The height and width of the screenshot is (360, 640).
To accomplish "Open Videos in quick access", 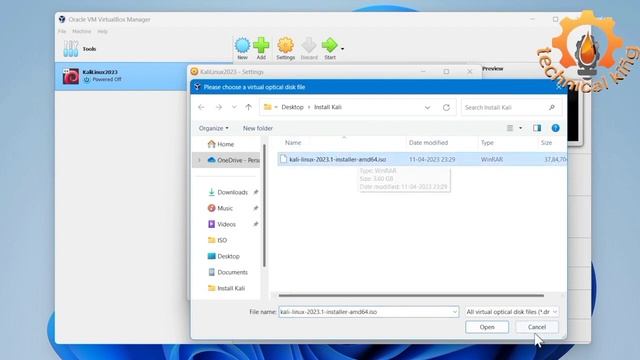I will point(222,224).
